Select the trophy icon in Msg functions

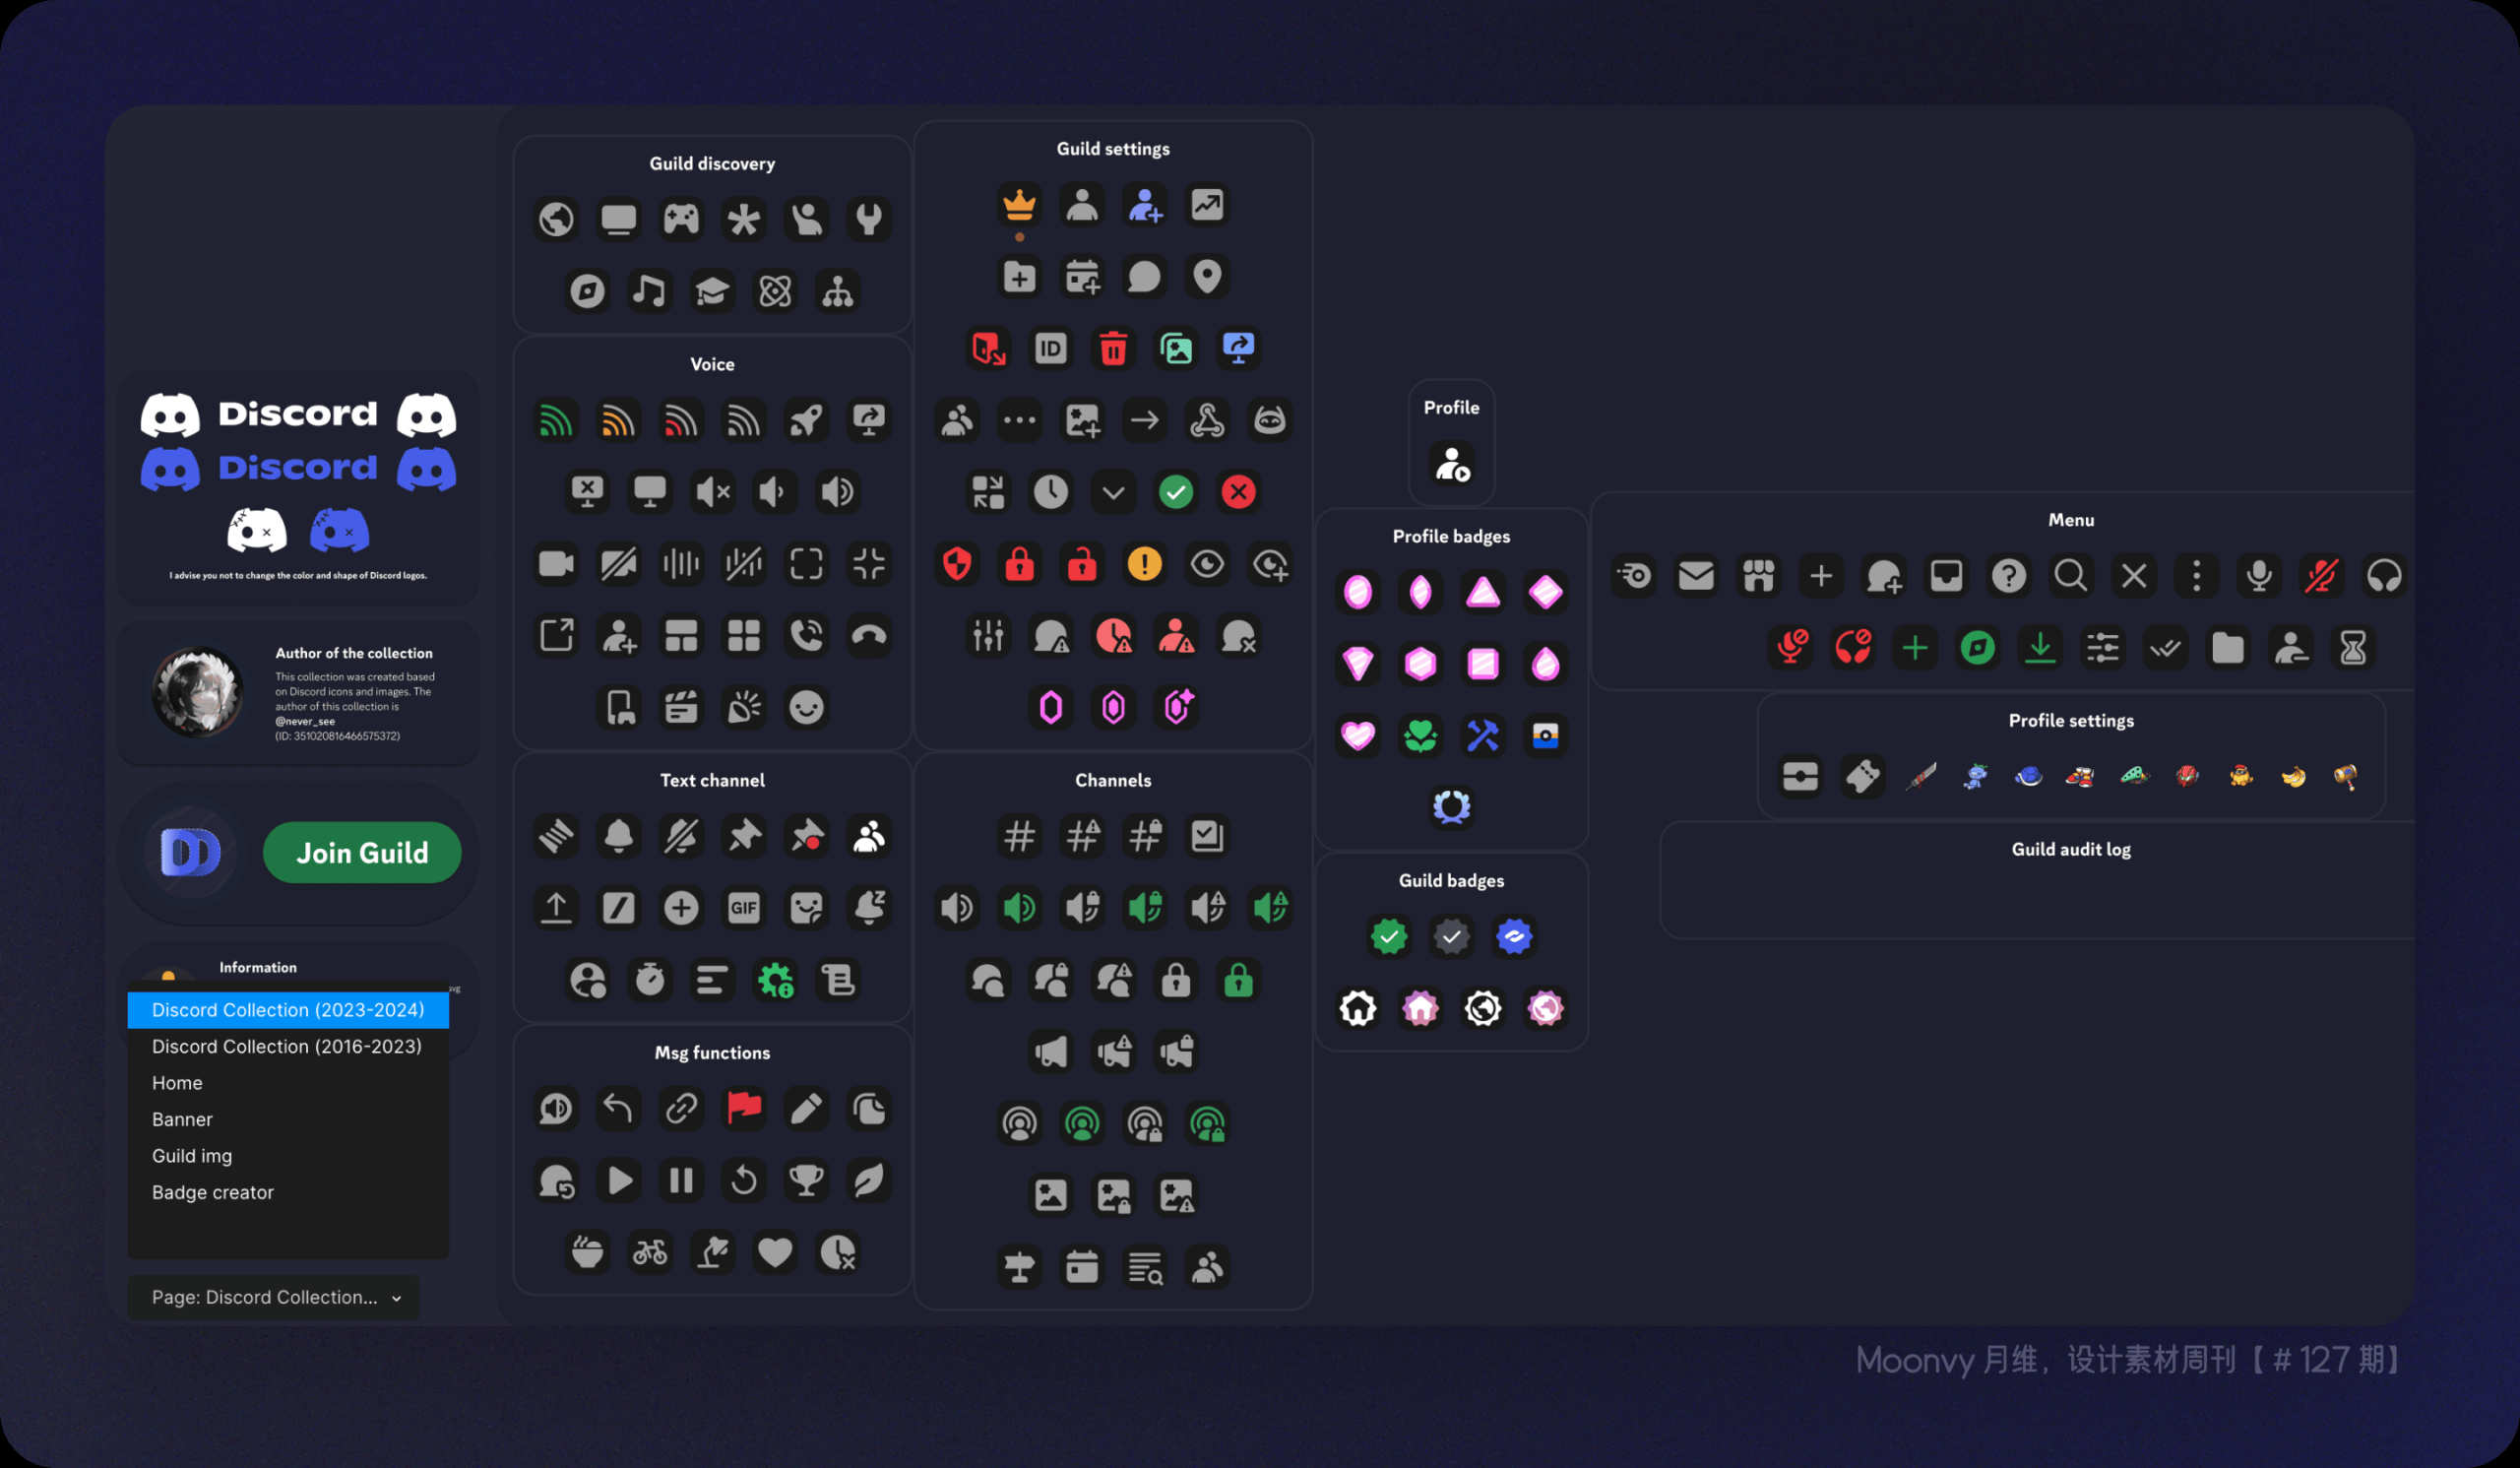click(x=806, y=1180)
